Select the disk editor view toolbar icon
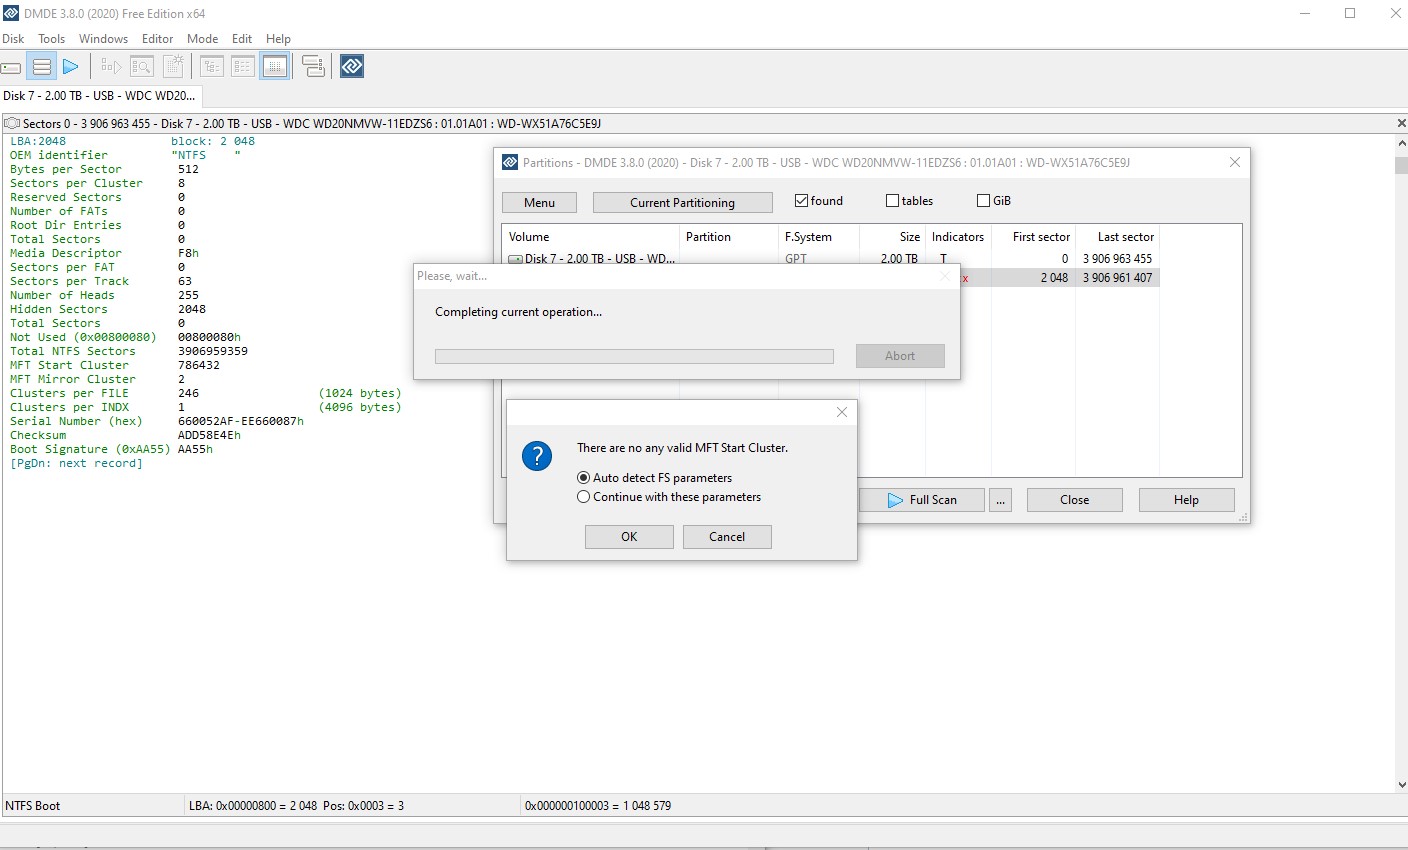The width and height of the screenshot is (1408, 850). [275, 67]
